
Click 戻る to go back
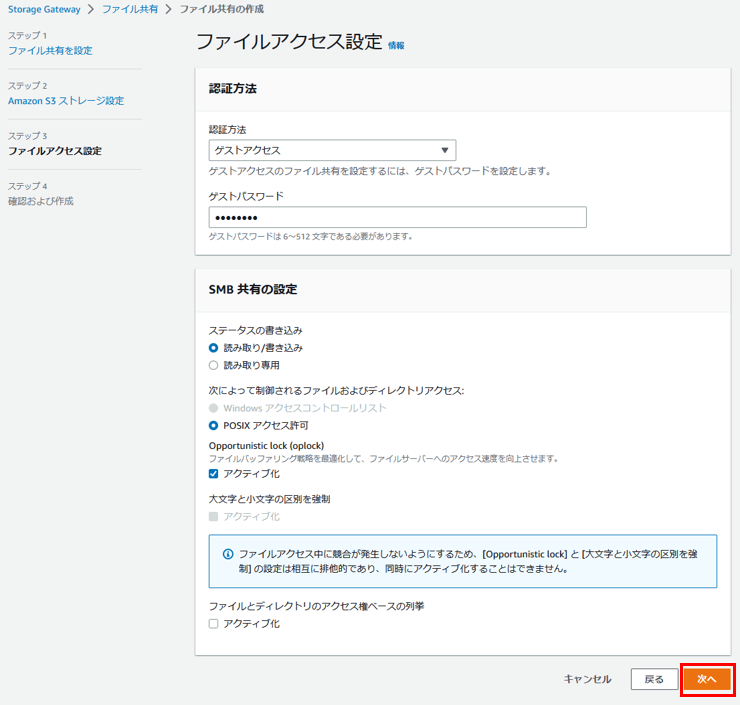click(654, 679)
